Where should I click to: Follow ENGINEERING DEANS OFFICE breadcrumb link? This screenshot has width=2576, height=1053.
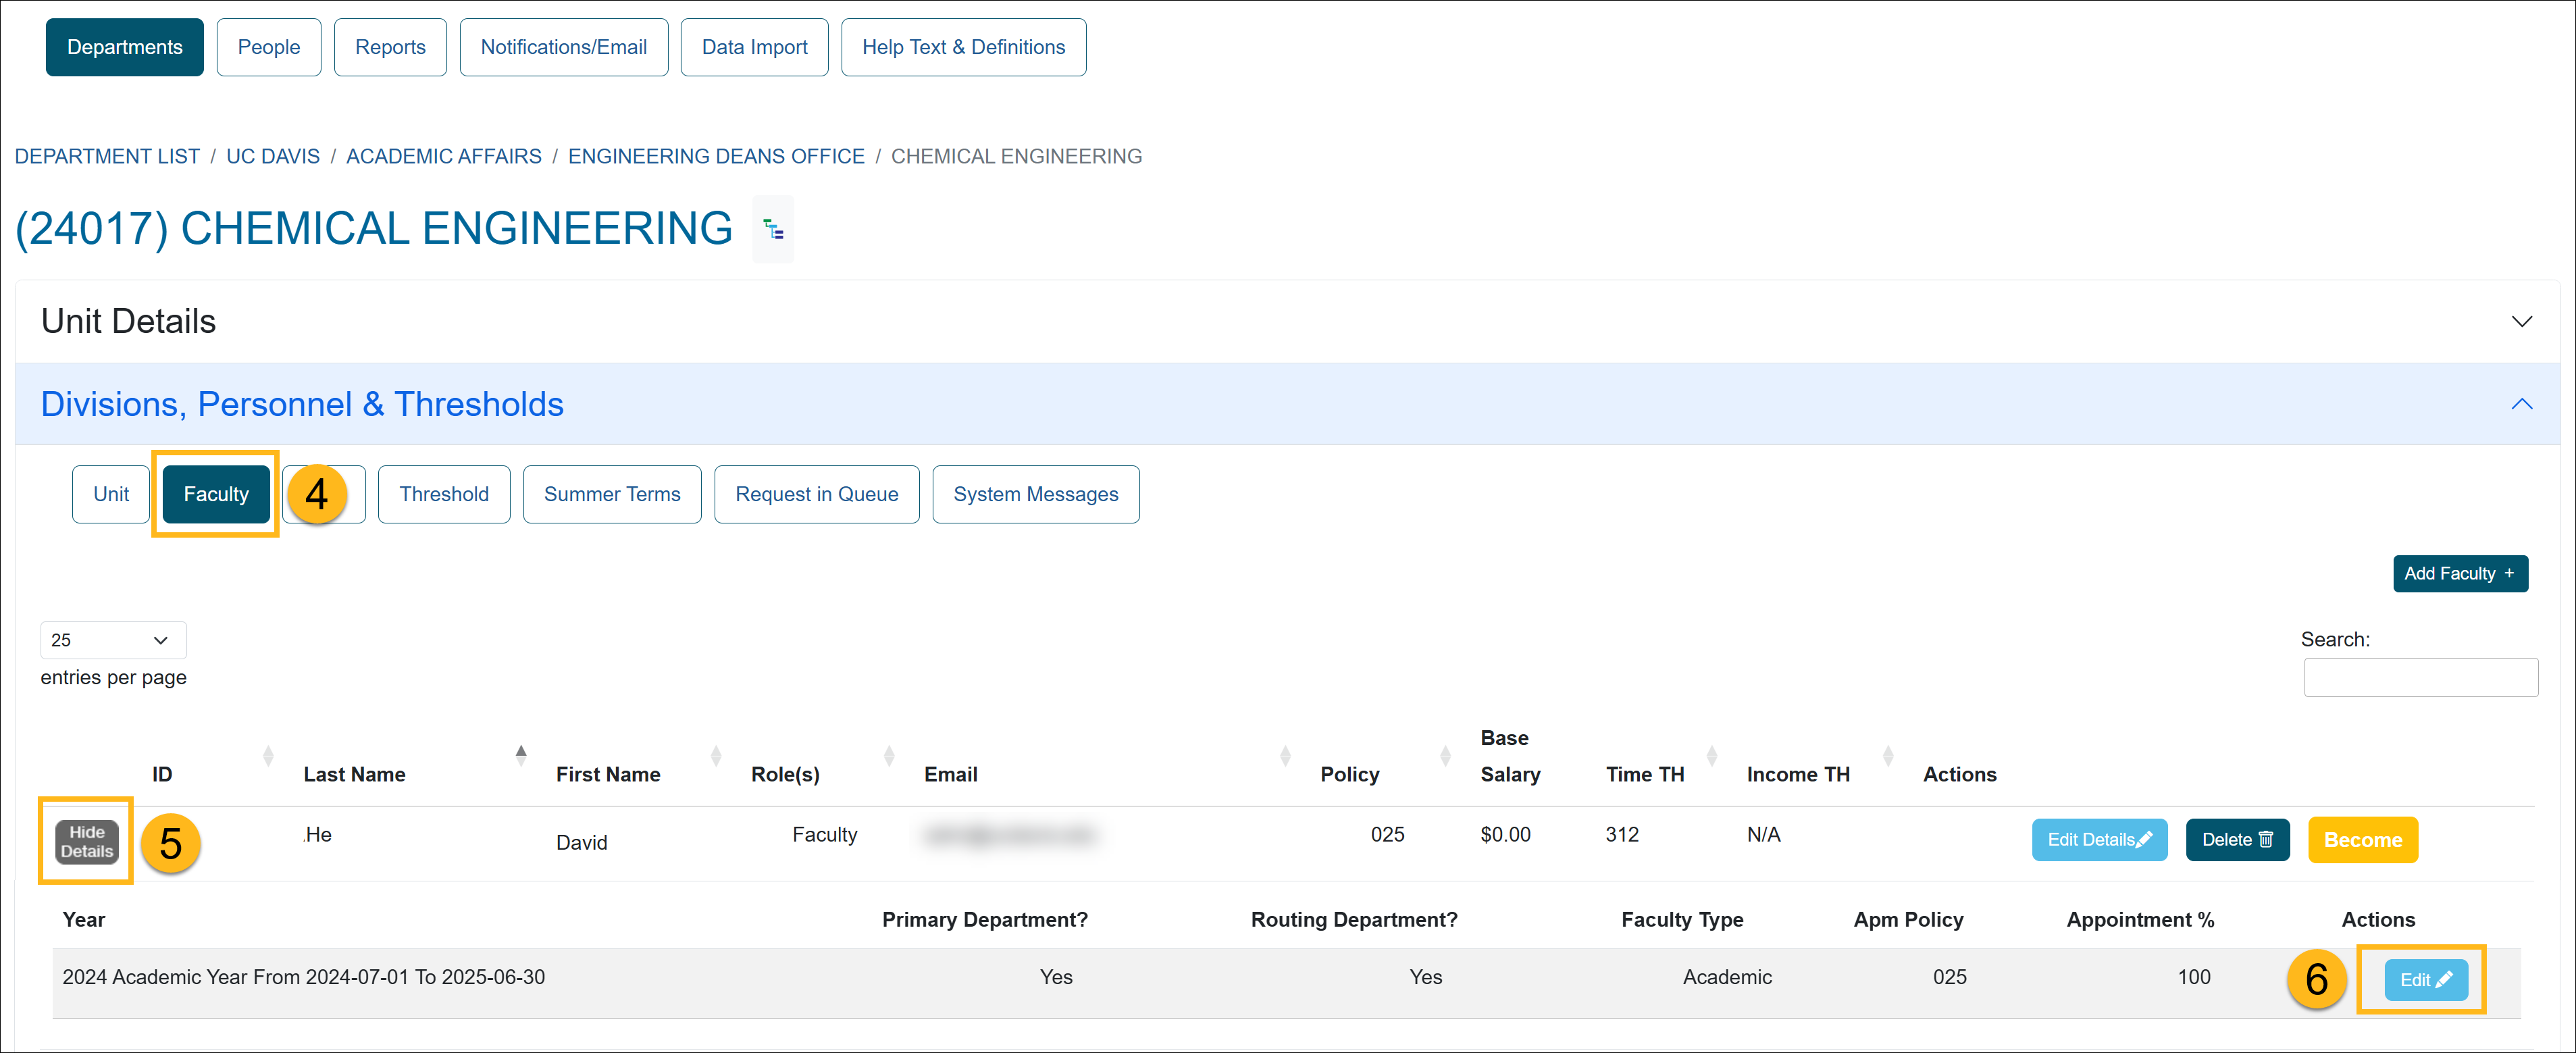click(x=716, y=156)
